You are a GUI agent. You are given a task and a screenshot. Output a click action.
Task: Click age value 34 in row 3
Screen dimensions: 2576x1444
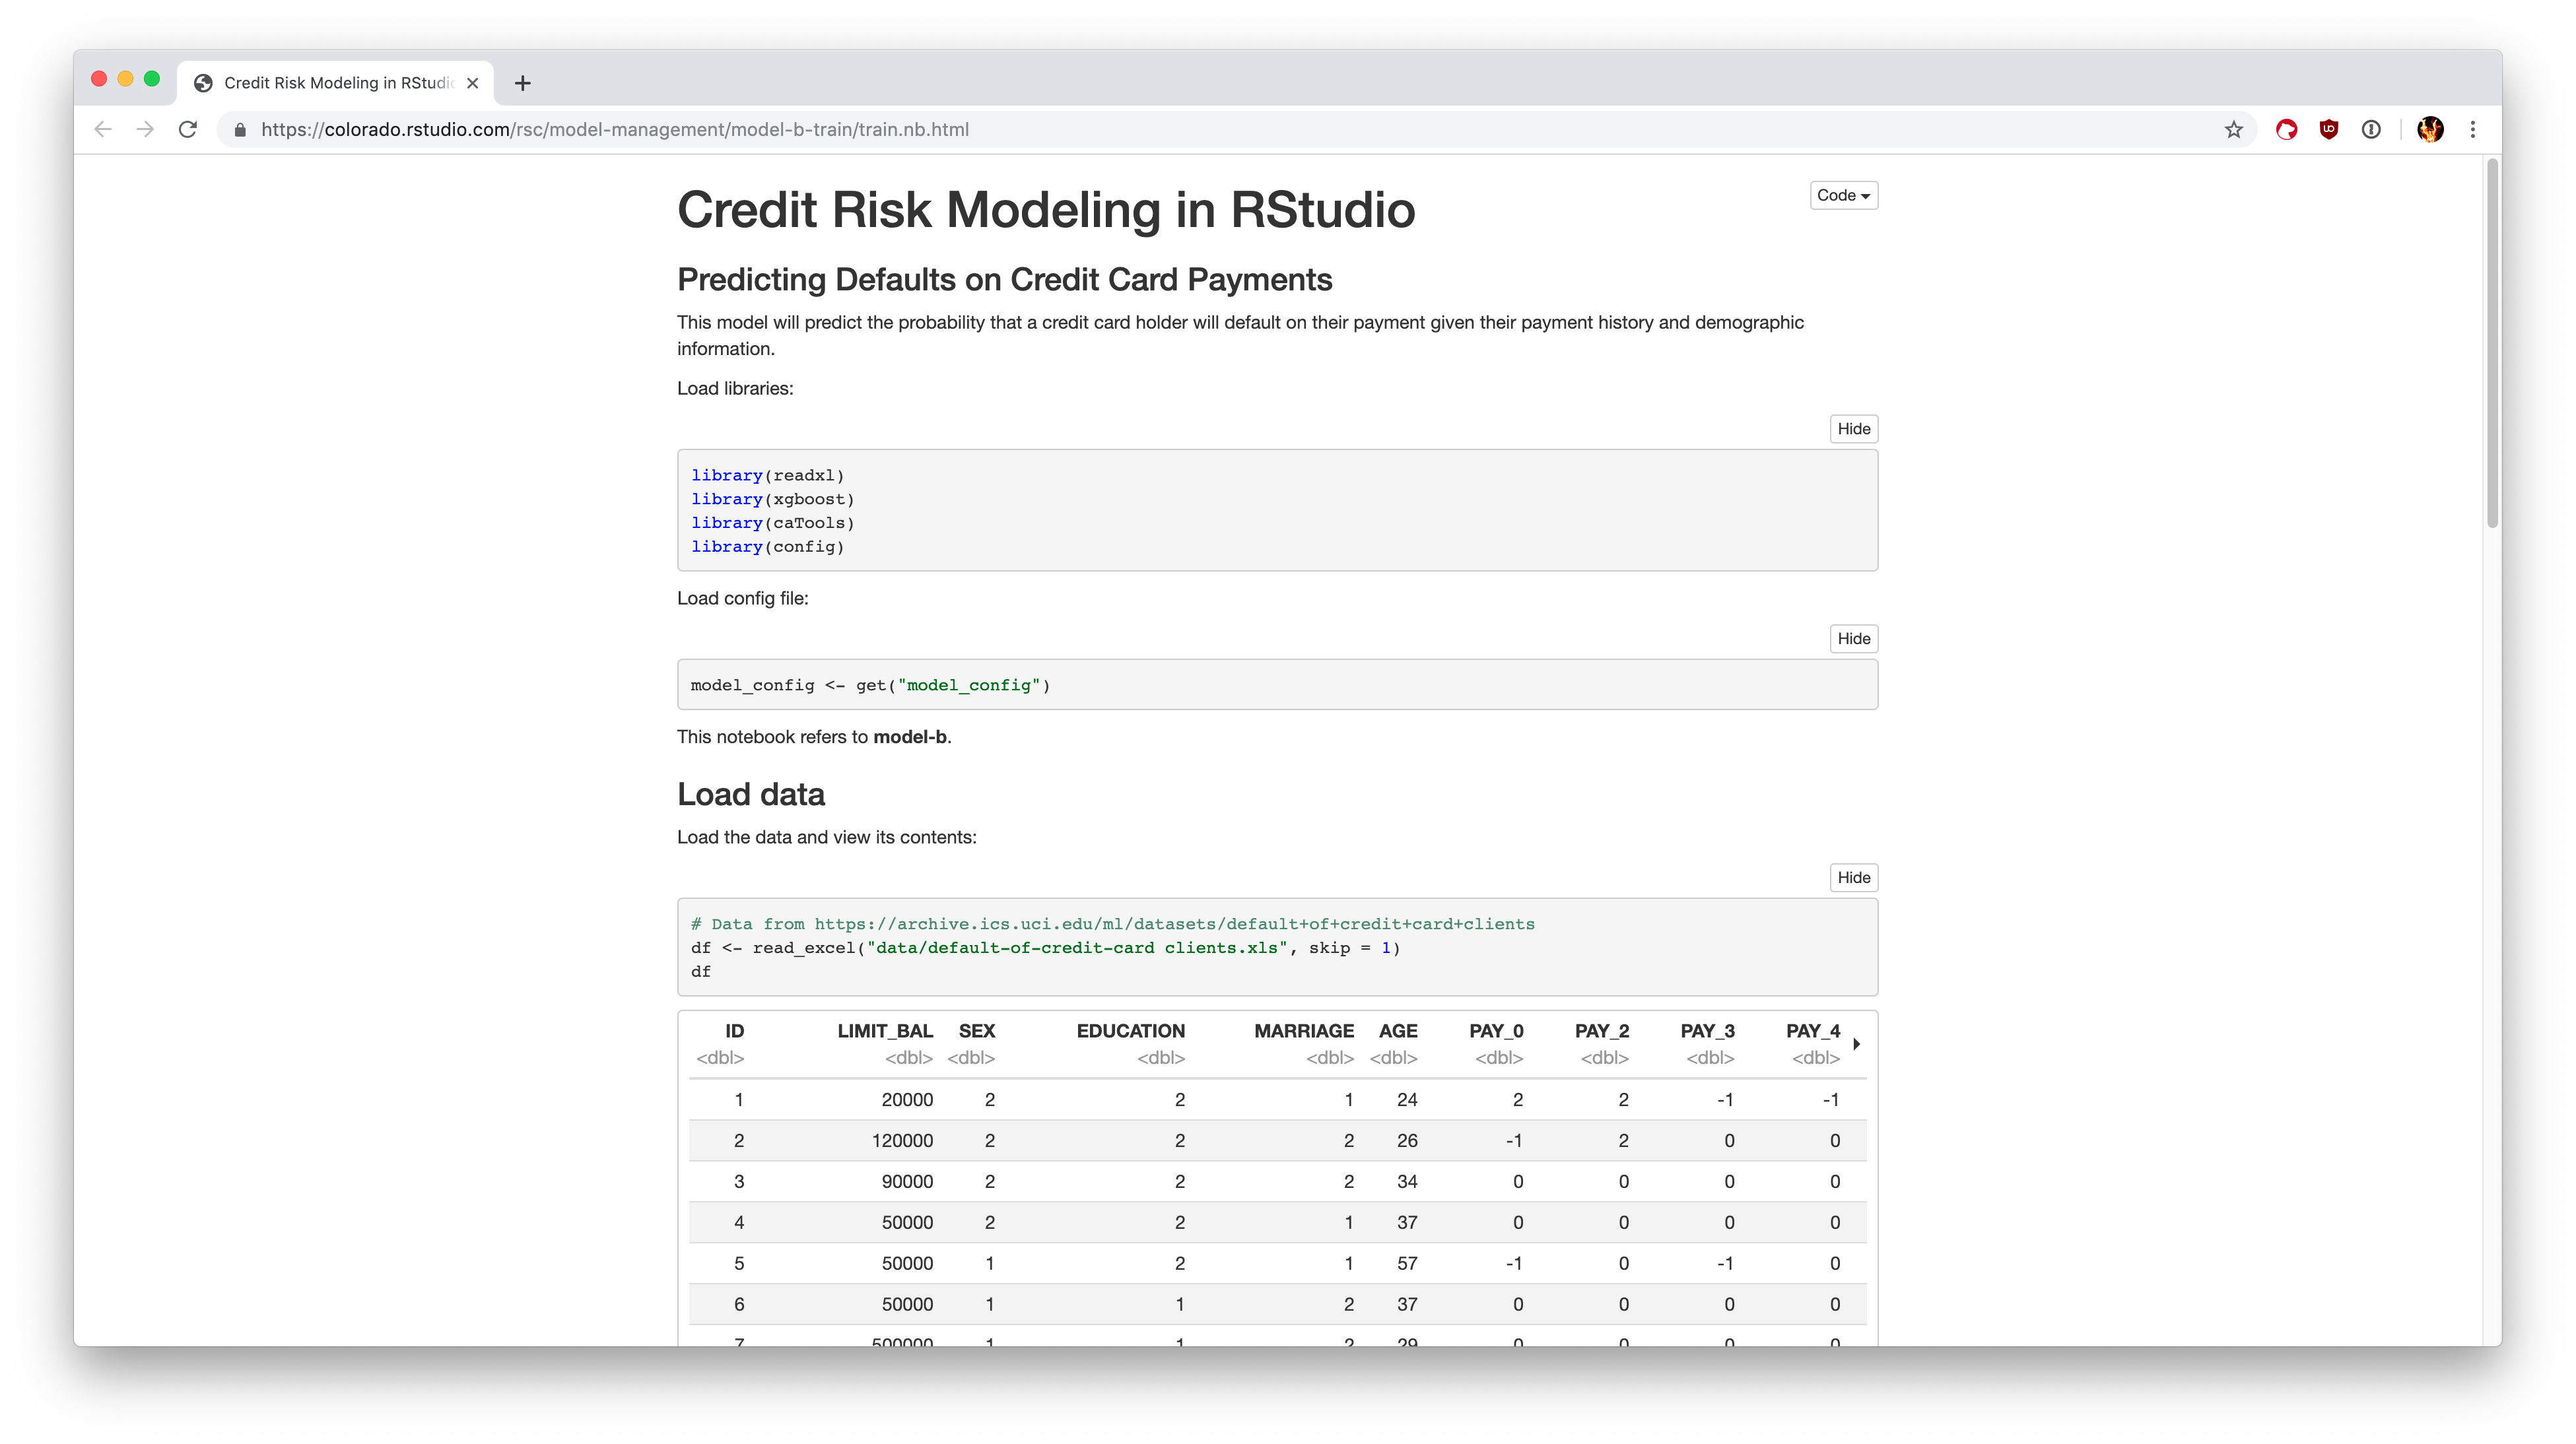1407,1182
